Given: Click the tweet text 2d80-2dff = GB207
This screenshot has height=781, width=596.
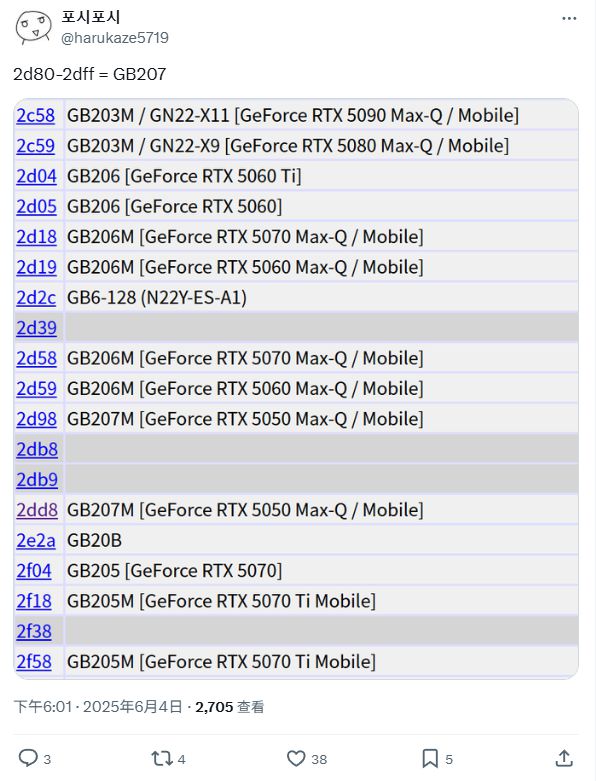Looking at the screenshot, I should (90, 75).
